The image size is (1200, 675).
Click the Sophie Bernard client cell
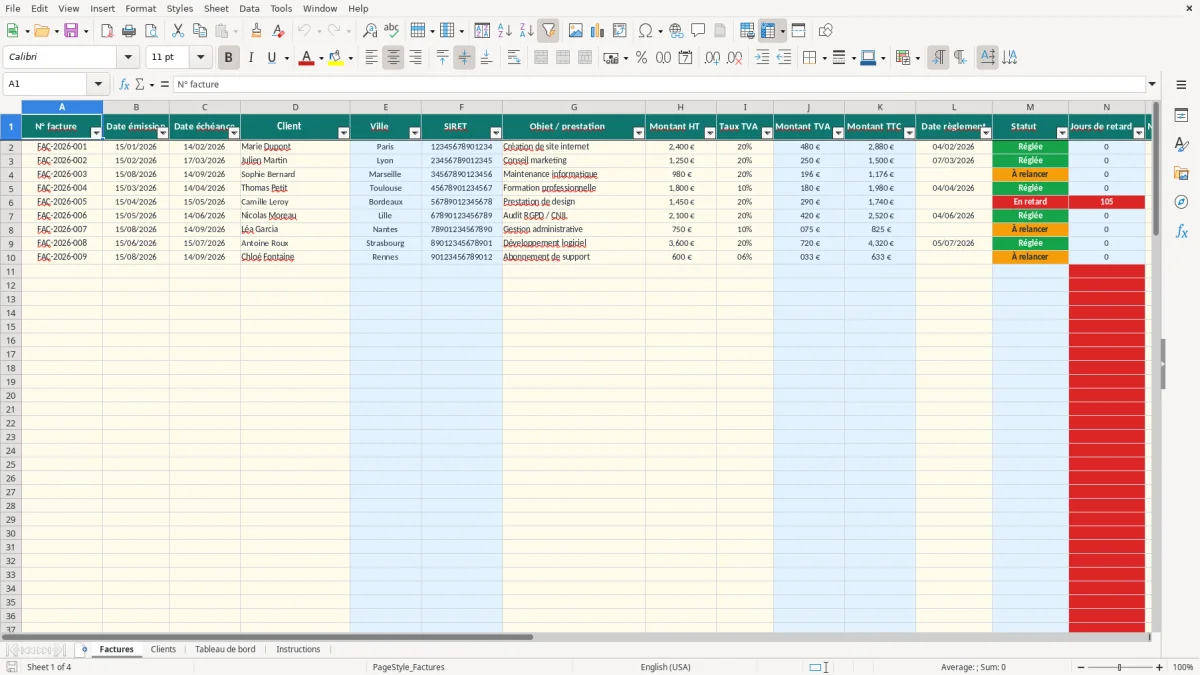coord(295,174)
